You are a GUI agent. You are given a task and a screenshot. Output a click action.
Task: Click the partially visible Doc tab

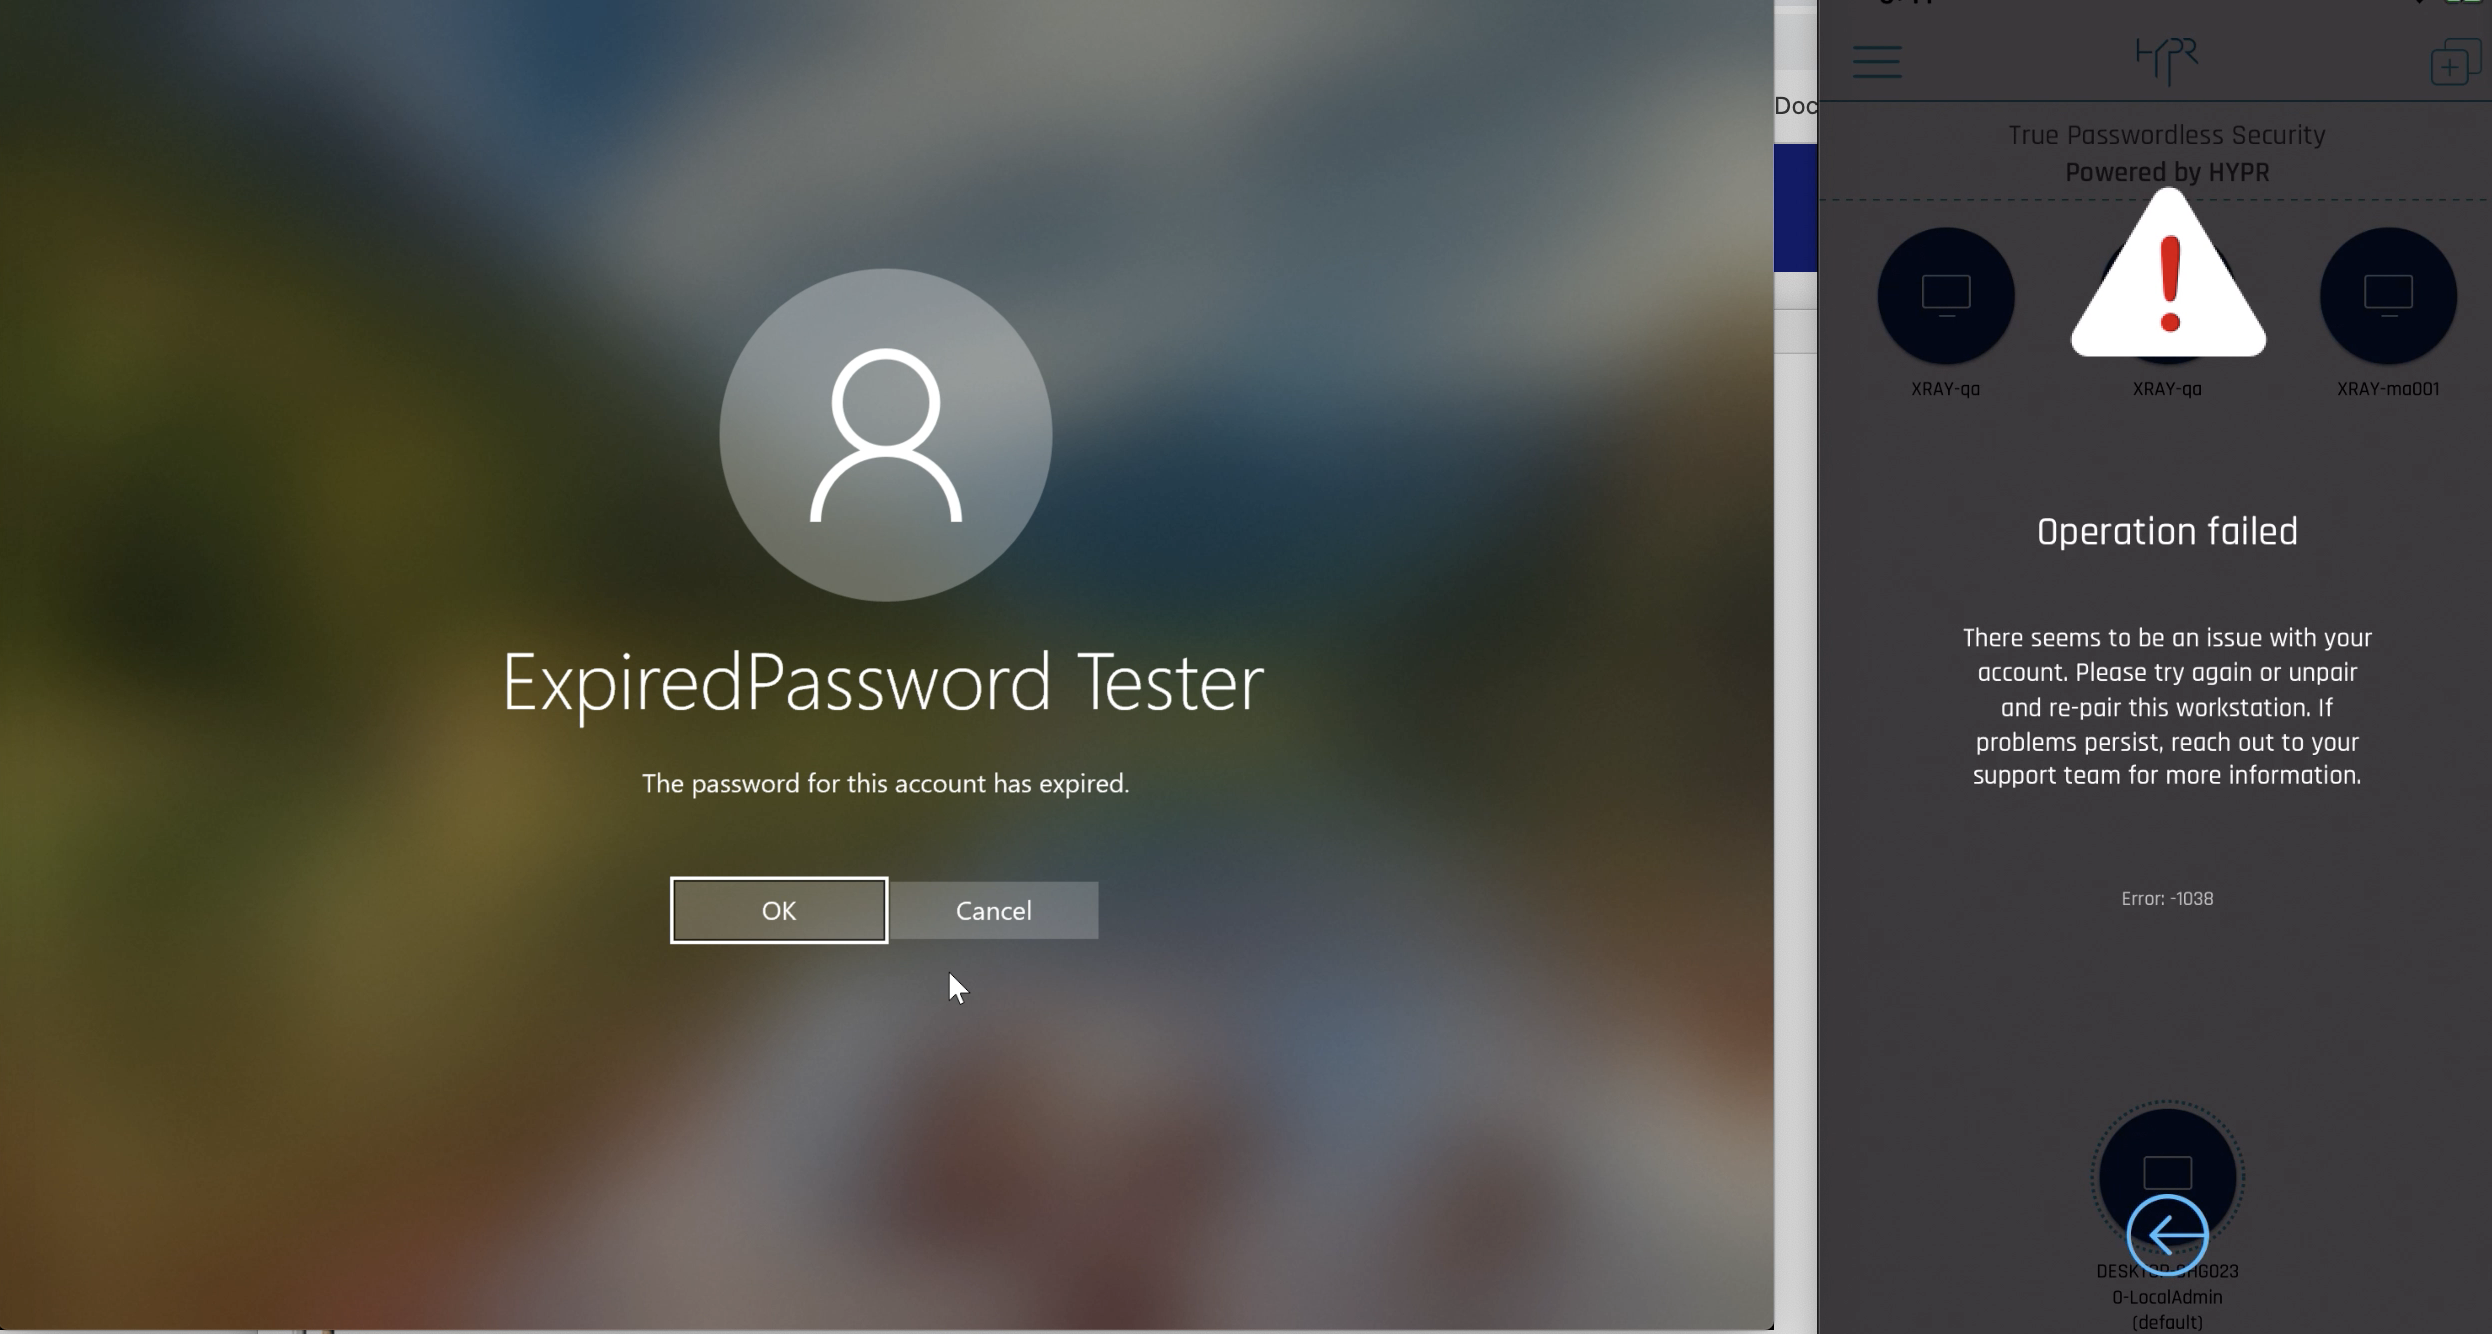1795,106
